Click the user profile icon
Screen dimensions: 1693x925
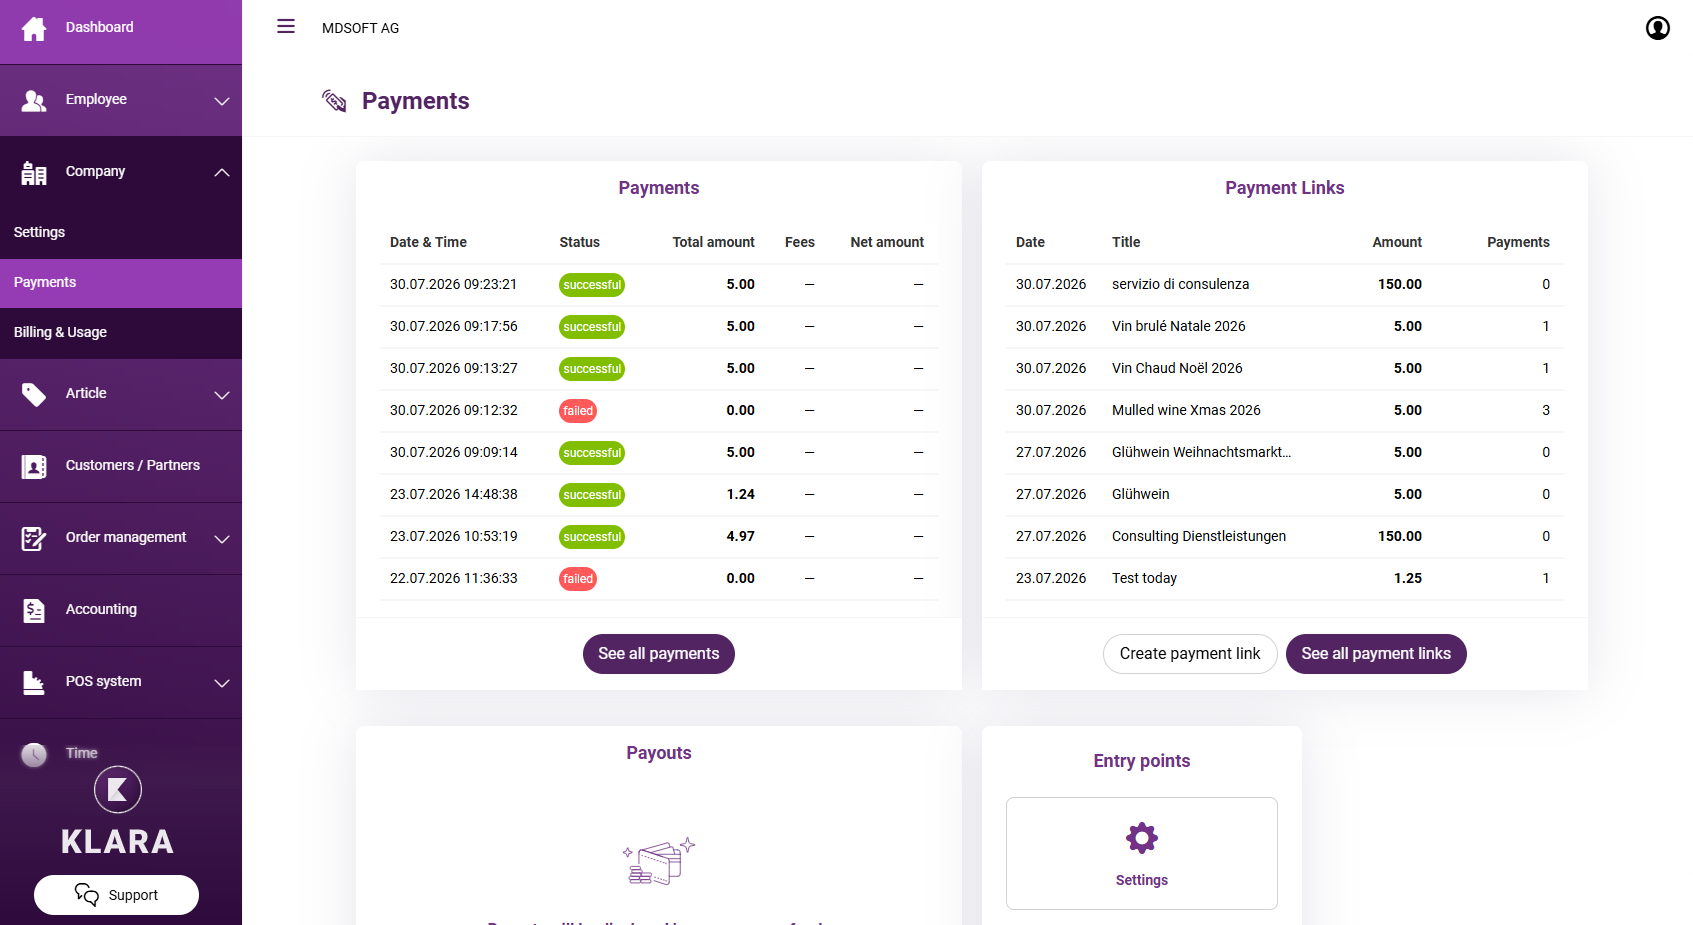1657,28
